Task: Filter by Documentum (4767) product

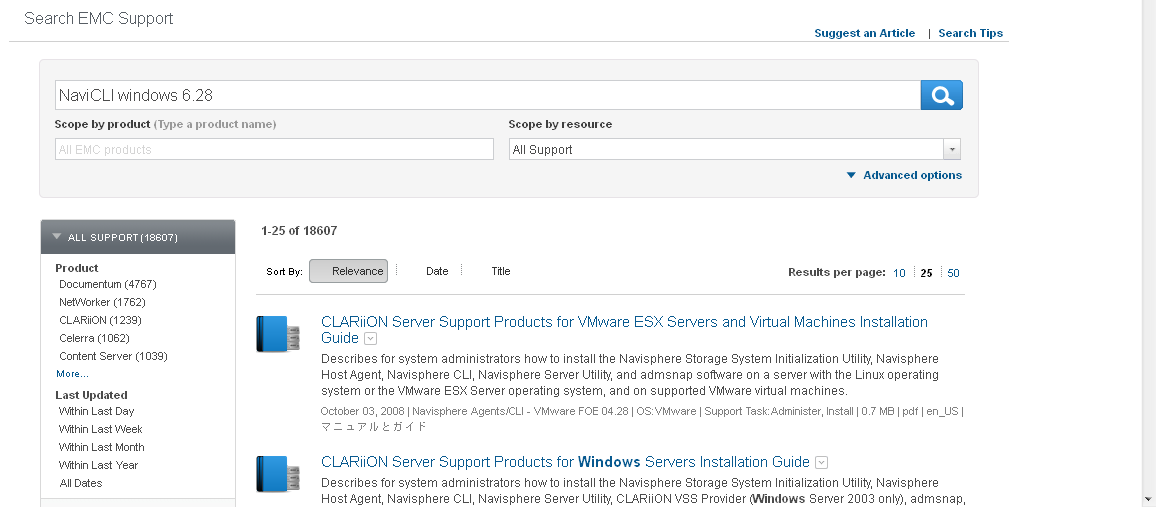Action: [x=108, y=284]
